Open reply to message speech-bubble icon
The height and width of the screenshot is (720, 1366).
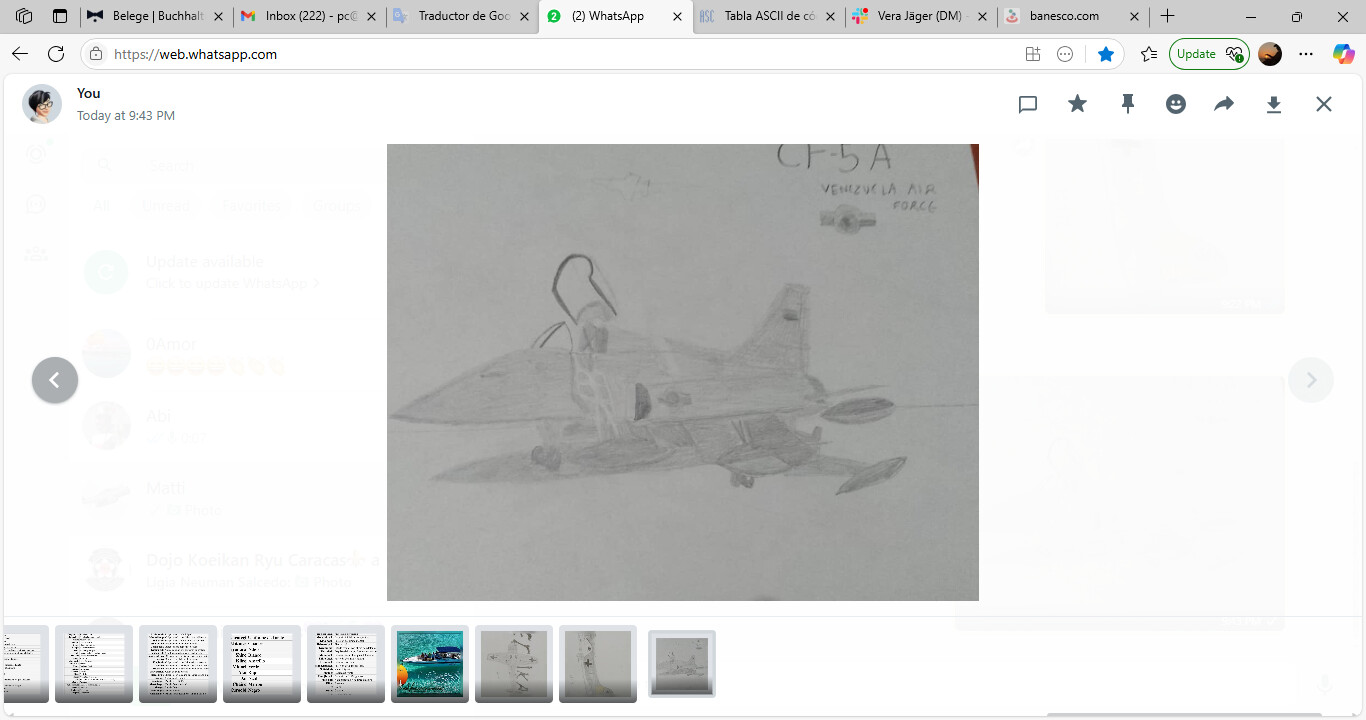1028,104
